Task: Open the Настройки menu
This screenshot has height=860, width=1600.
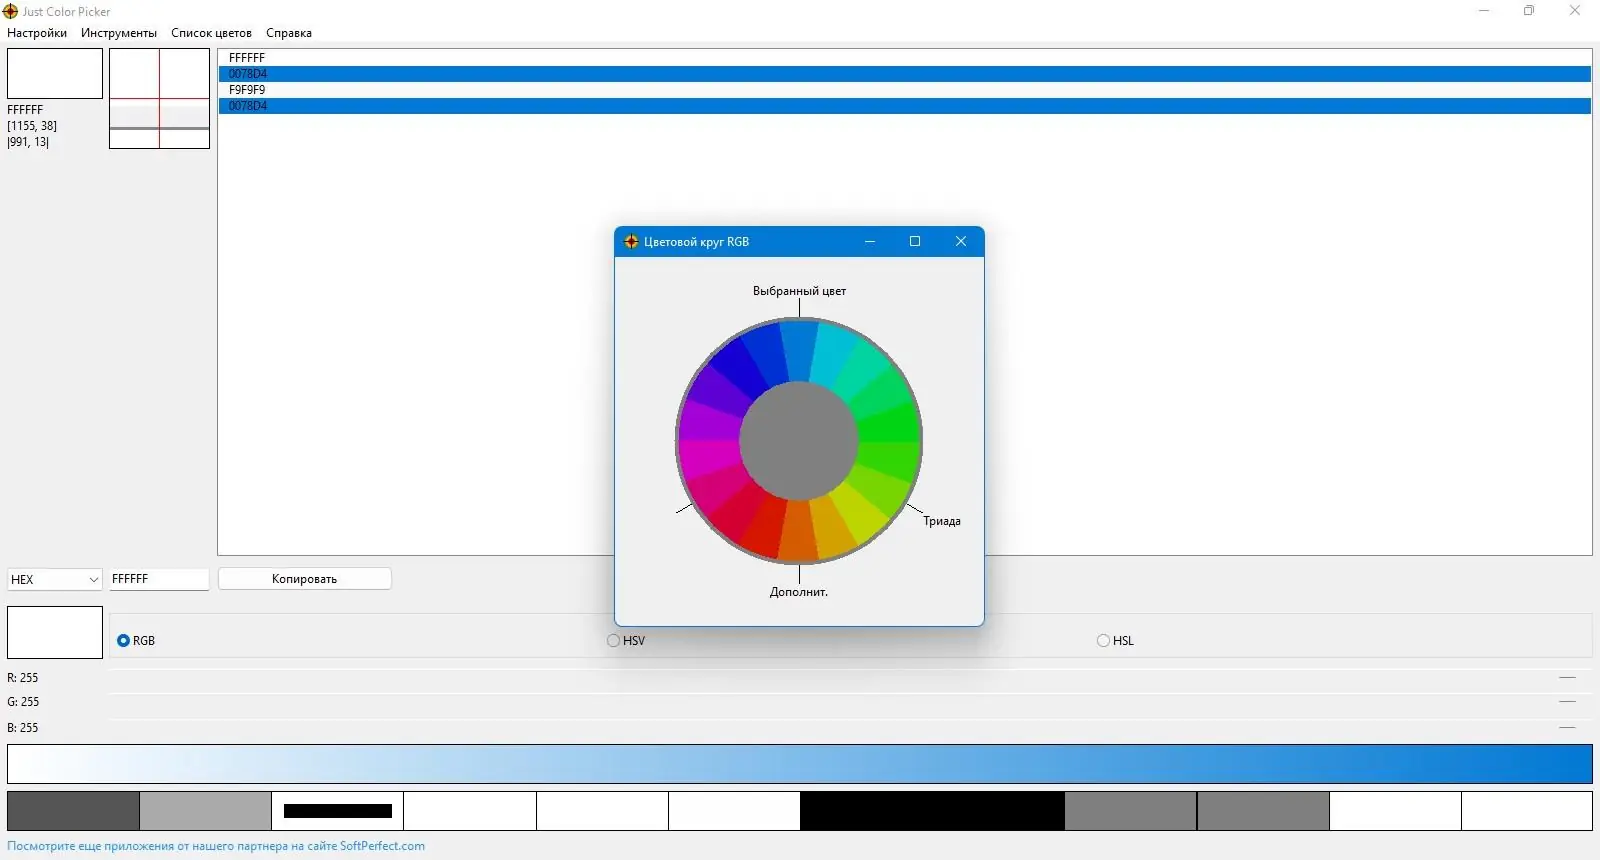Action: (x=37, y=33)
